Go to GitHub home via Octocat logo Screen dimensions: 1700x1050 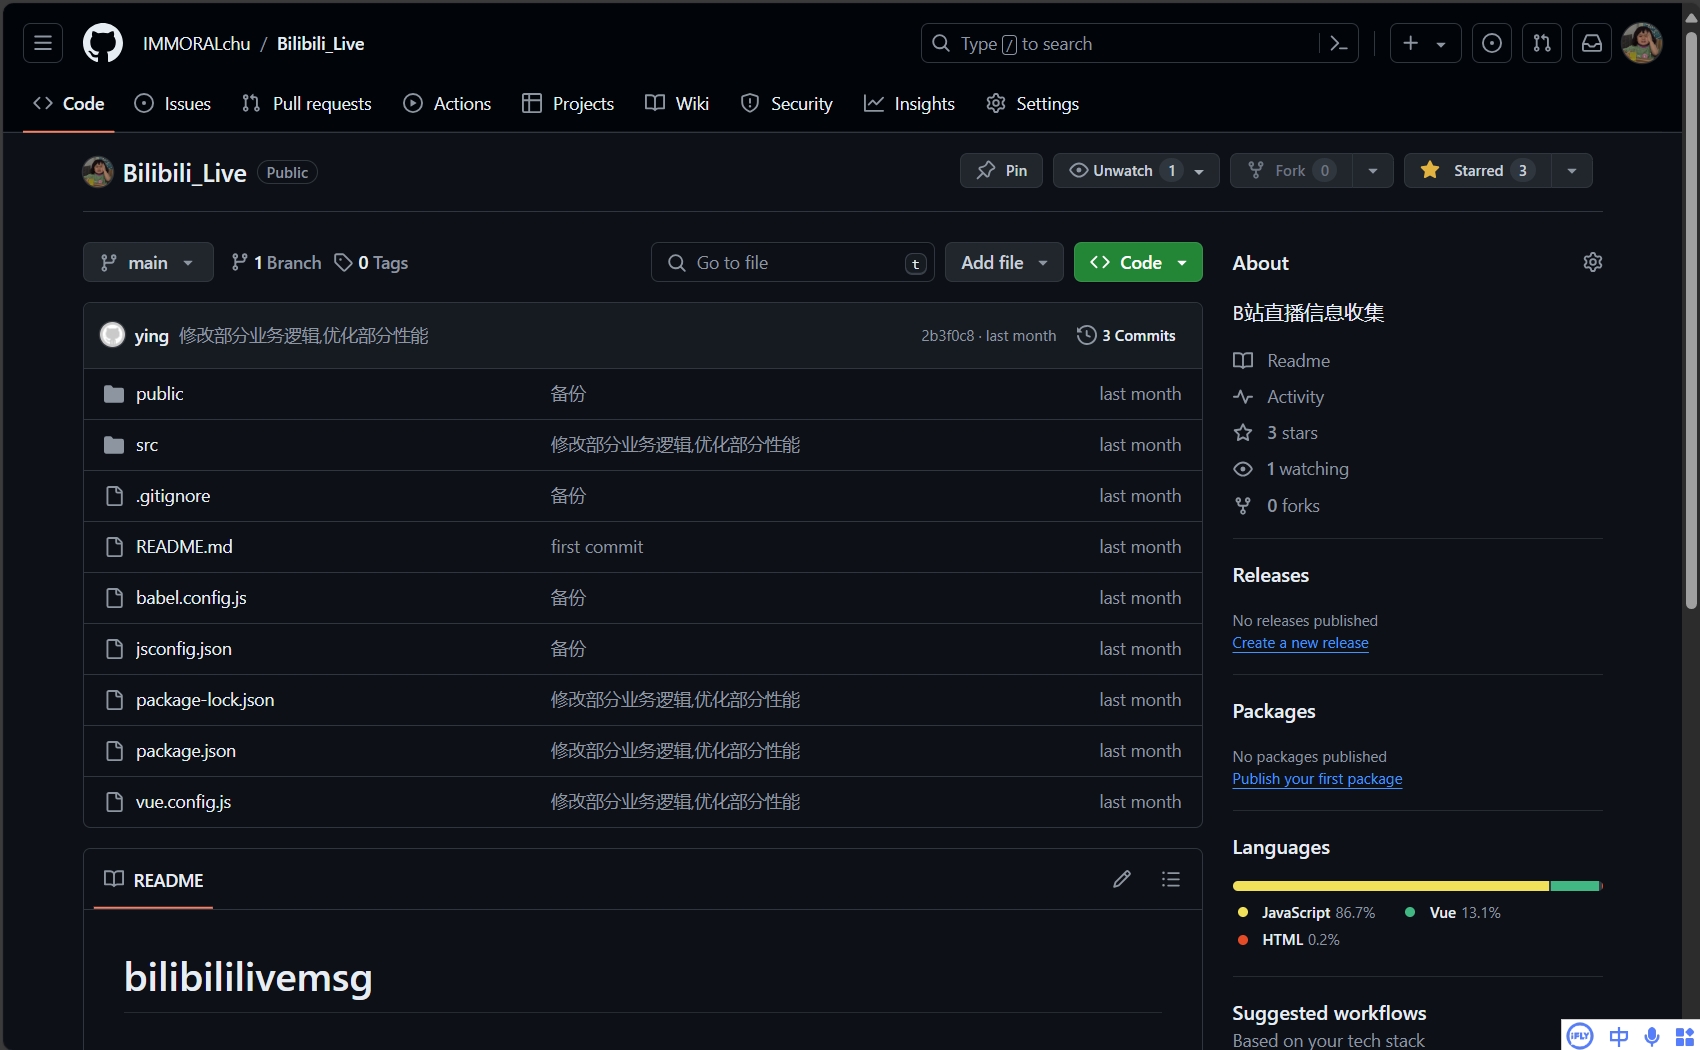(102, 43)
